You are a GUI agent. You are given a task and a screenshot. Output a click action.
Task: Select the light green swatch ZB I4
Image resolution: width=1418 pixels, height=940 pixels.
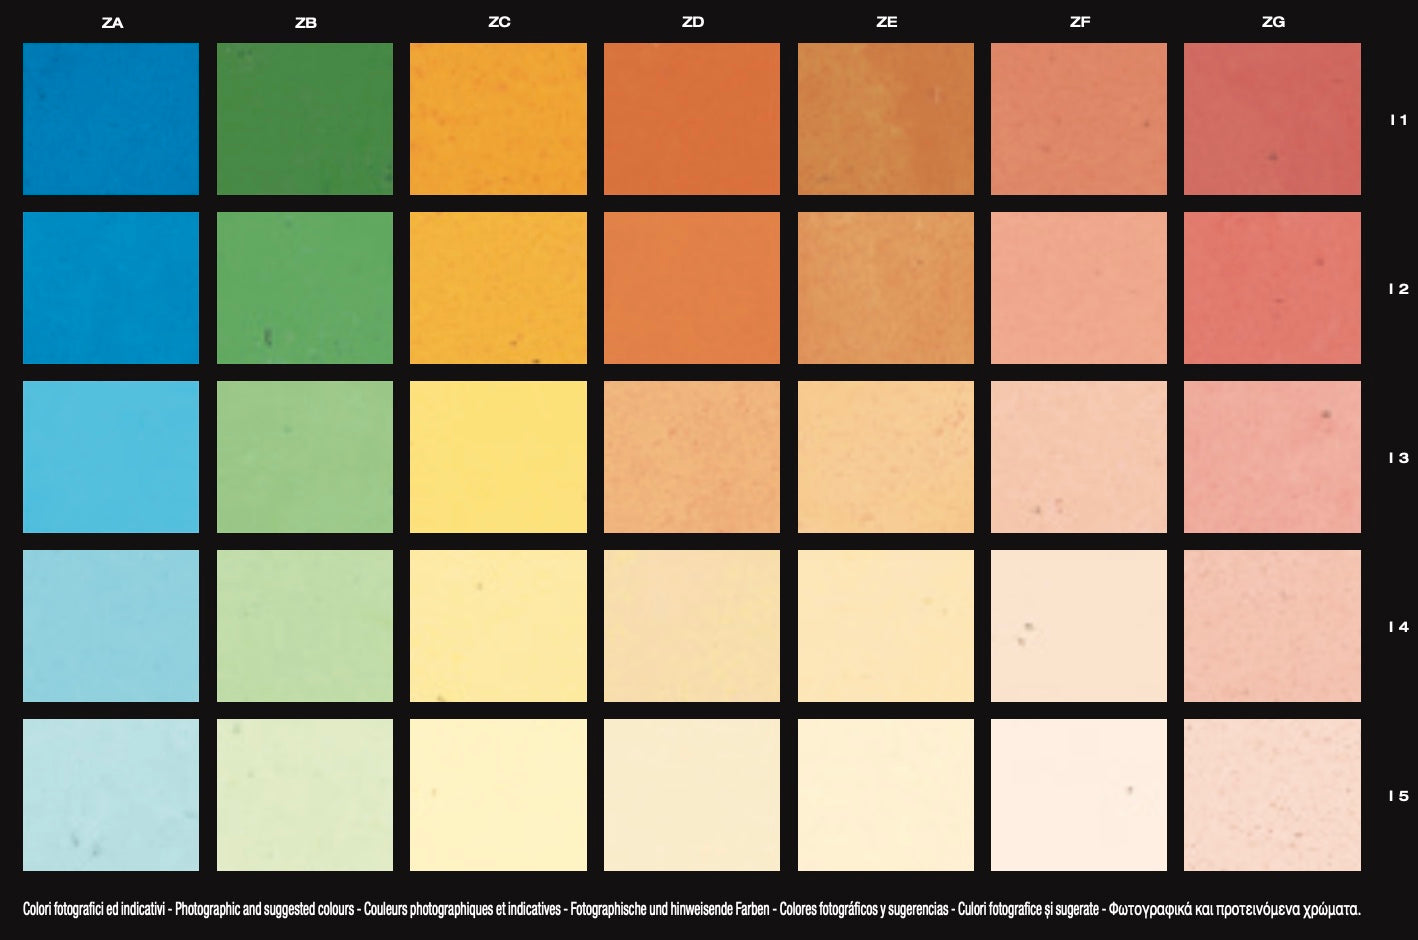pos(305,626)
